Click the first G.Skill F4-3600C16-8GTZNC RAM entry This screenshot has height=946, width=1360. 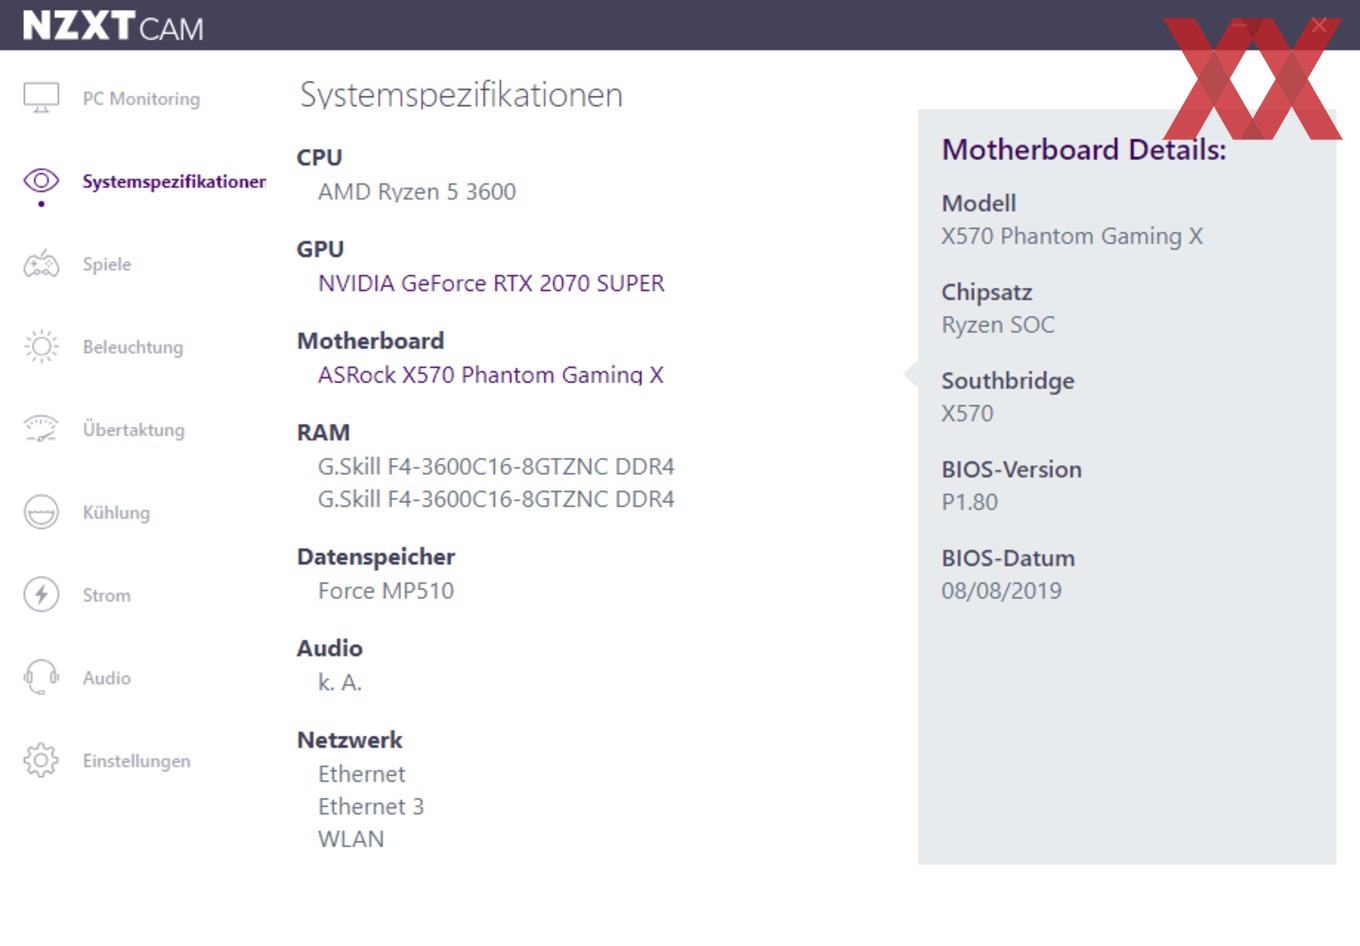(x=496, y=466)
